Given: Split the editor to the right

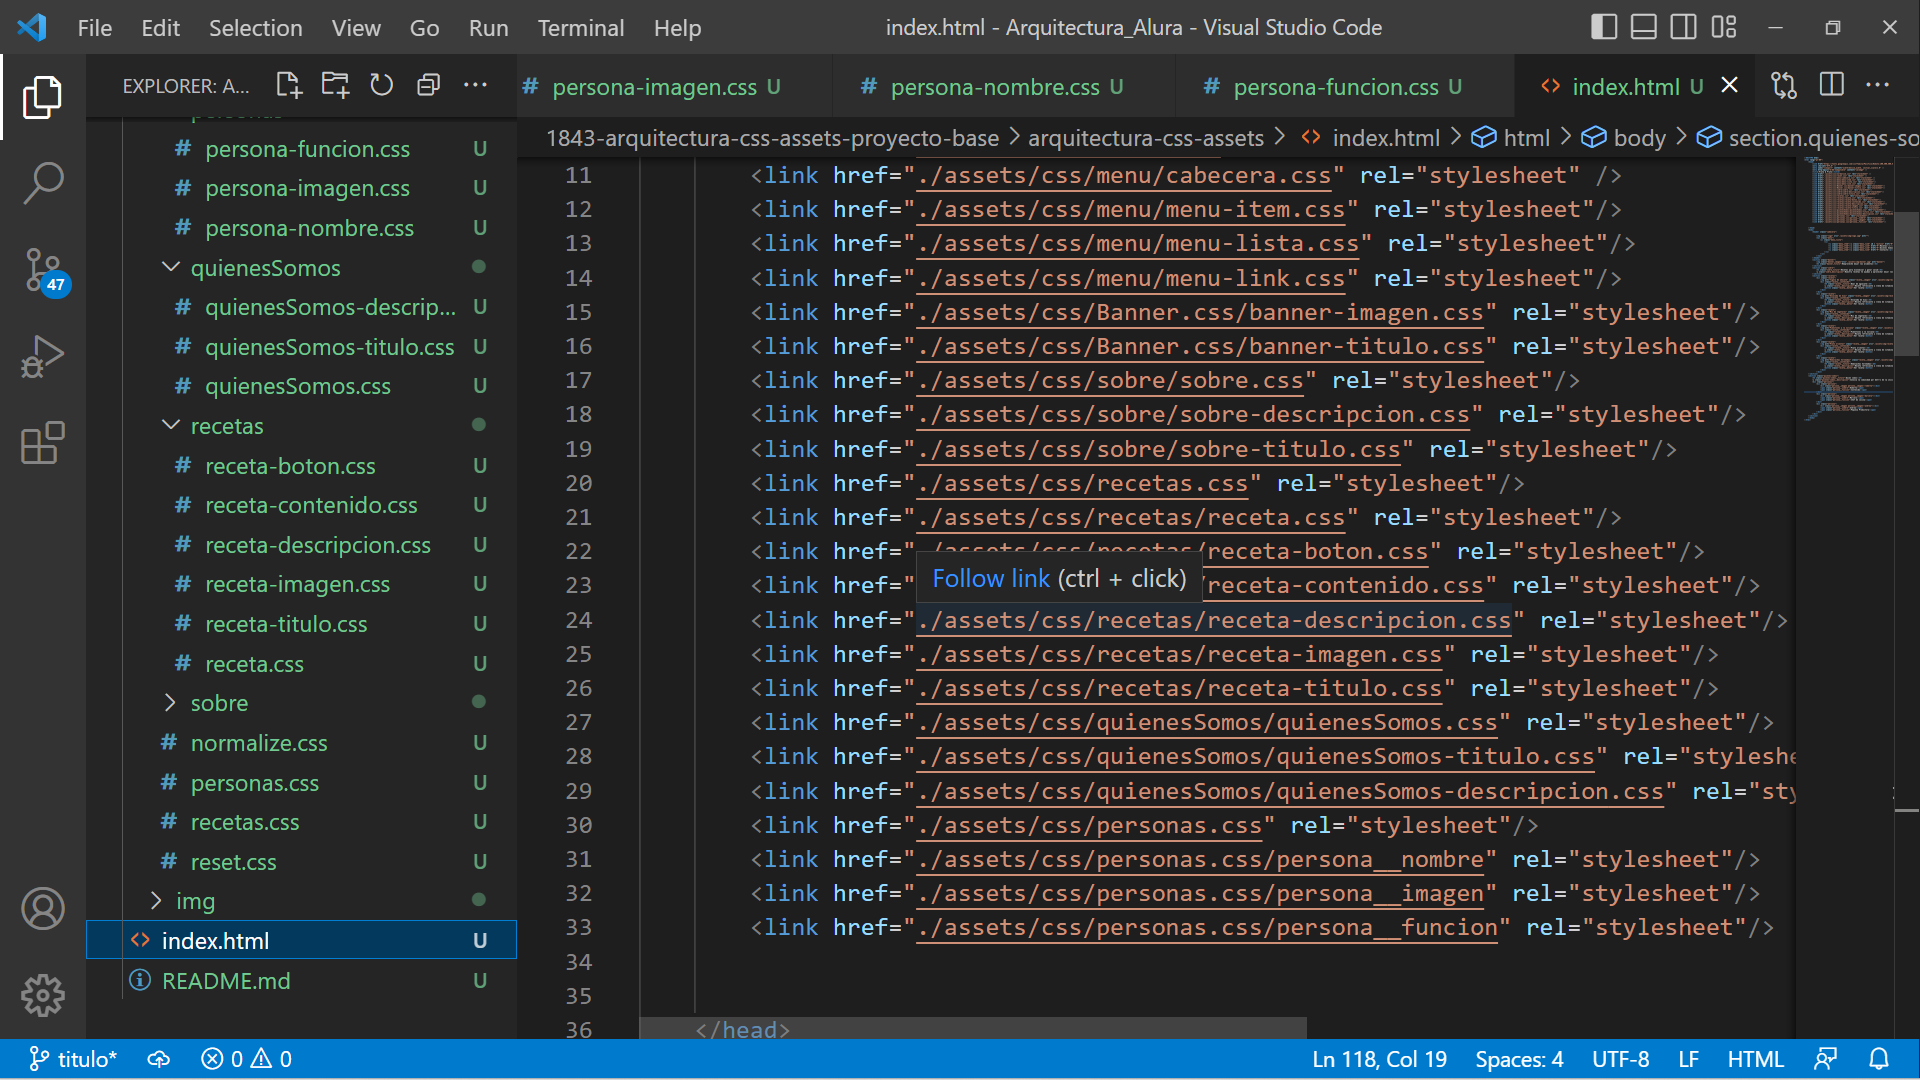Looking at the screenshot, I should tap(1831, 86).
